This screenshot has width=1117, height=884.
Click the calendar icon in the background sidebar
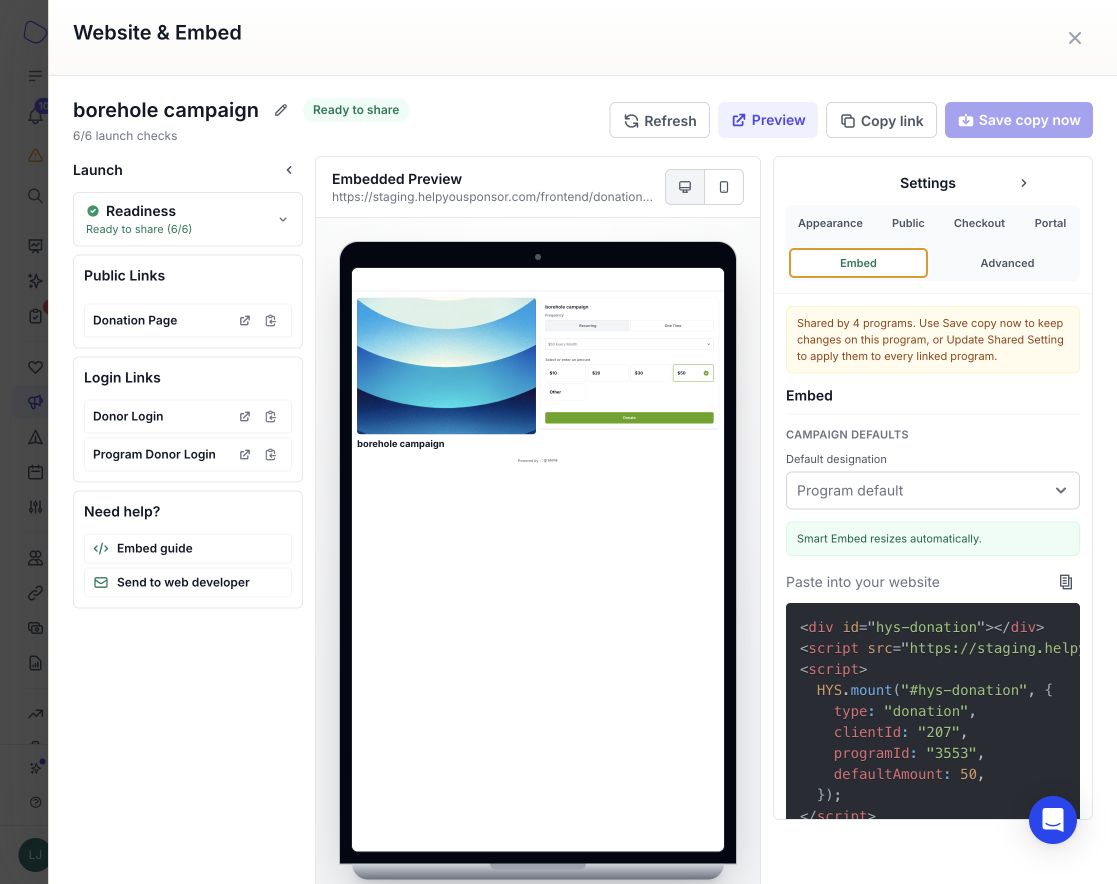click(35, 472)
